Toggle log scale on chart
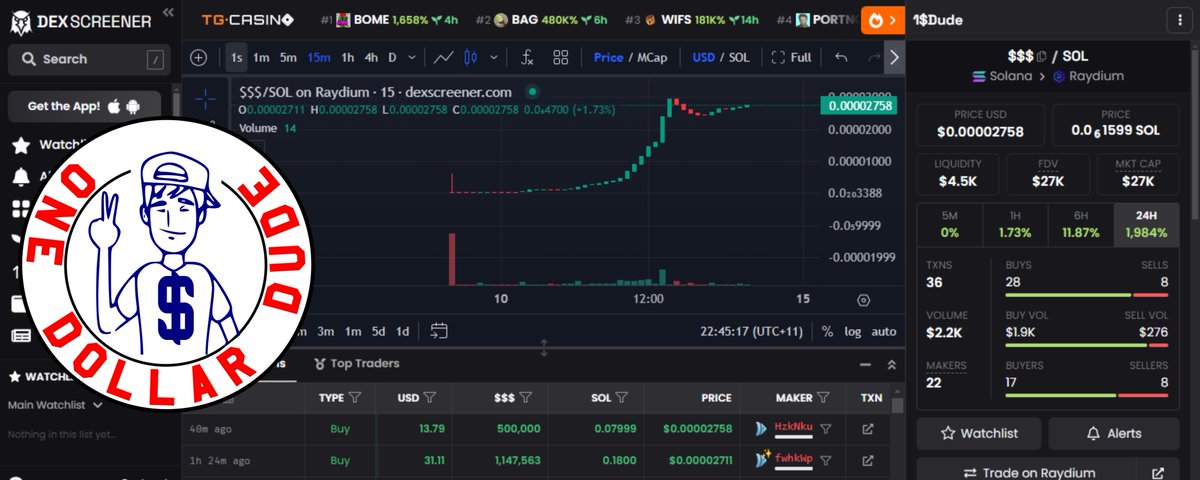The width and height of the screenshot is (1200, 480). [852, 331]
